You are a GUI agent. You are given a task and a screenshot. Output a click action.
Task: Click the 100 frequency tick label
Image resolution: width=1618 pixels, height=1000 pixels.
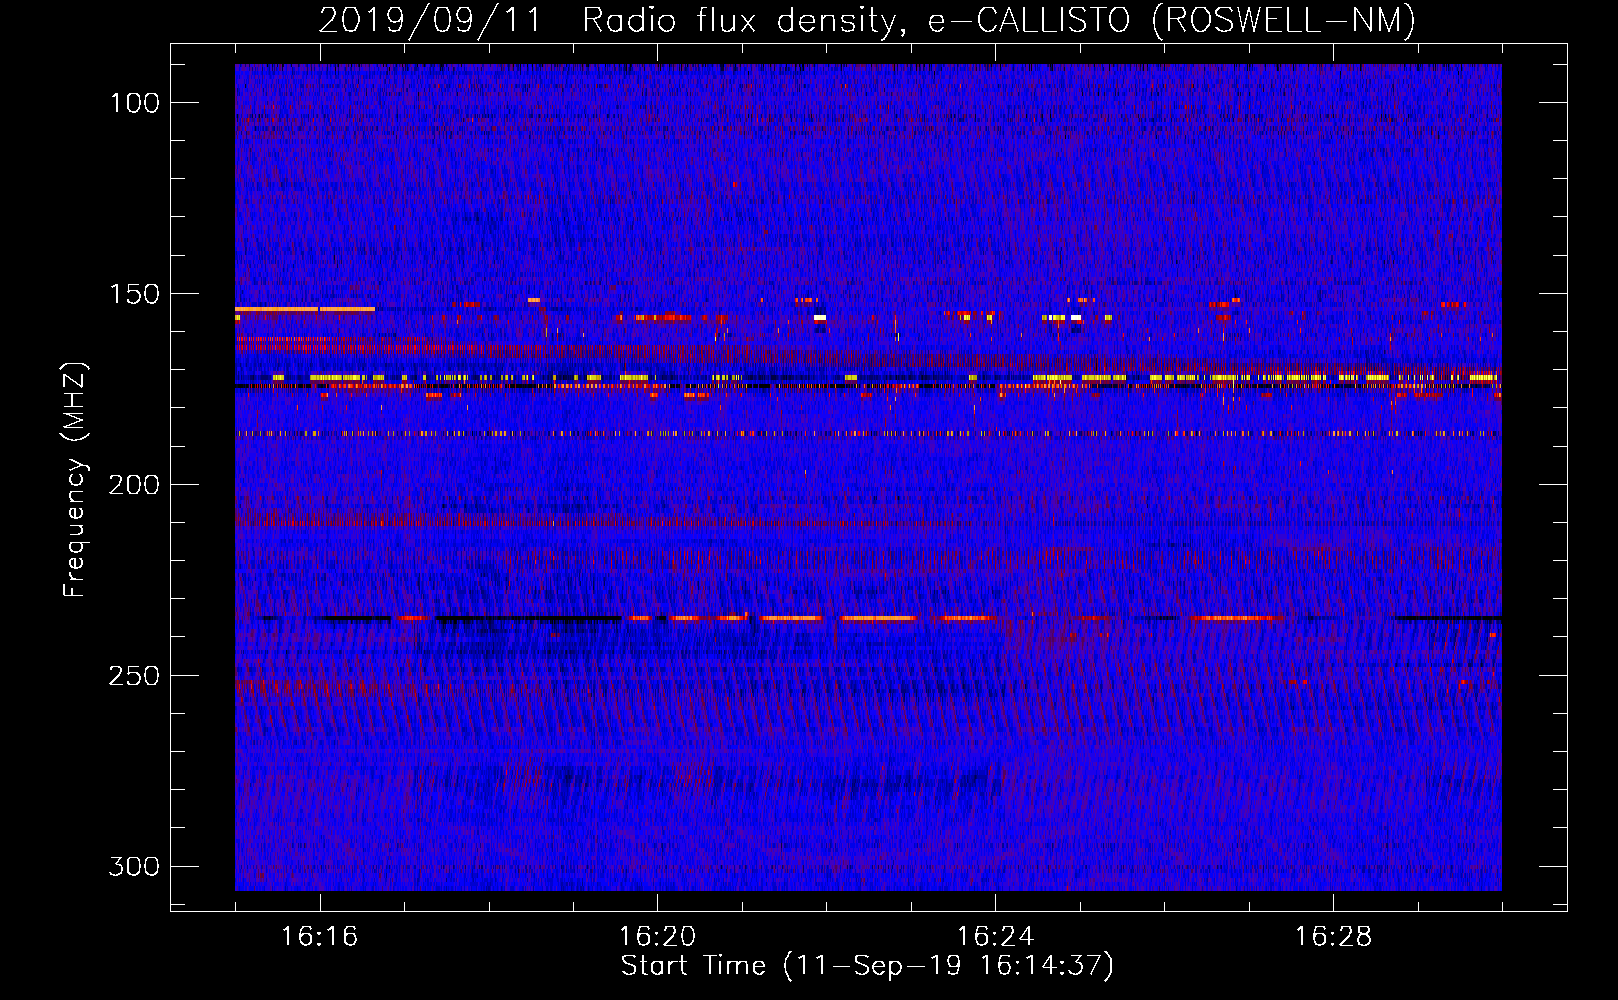pos(134,103)
